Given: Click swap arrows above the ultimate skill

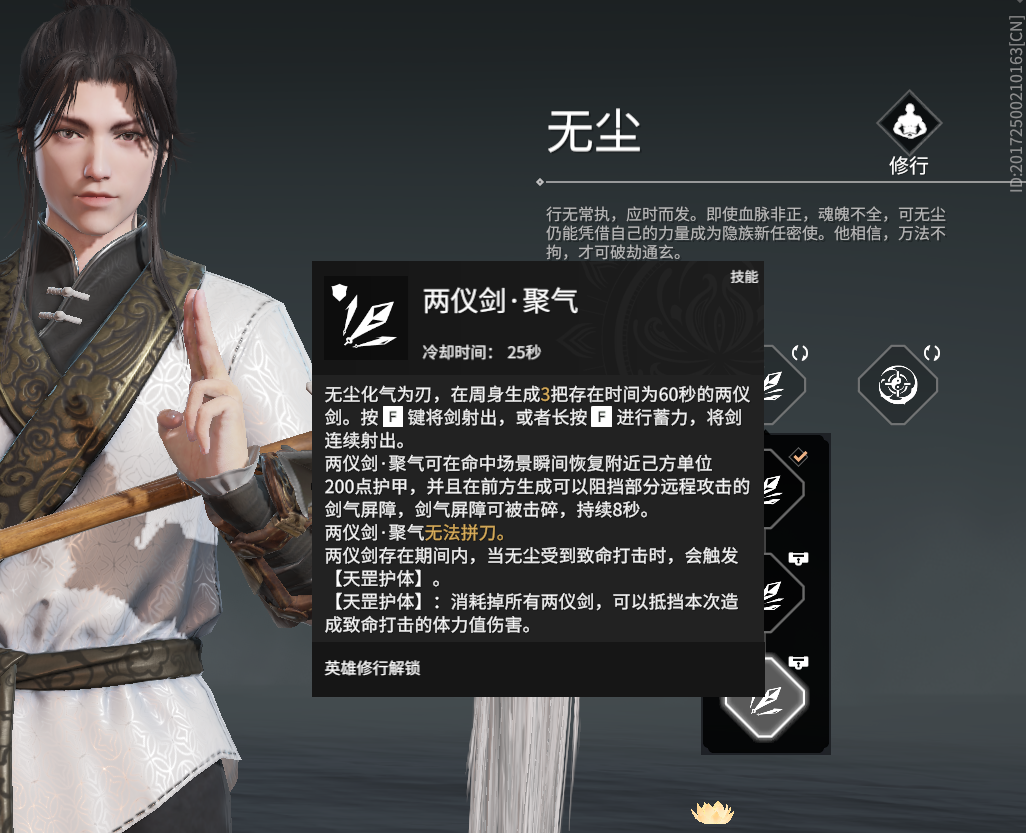Looking at the screenshot, I should click(x=932, y=353).
